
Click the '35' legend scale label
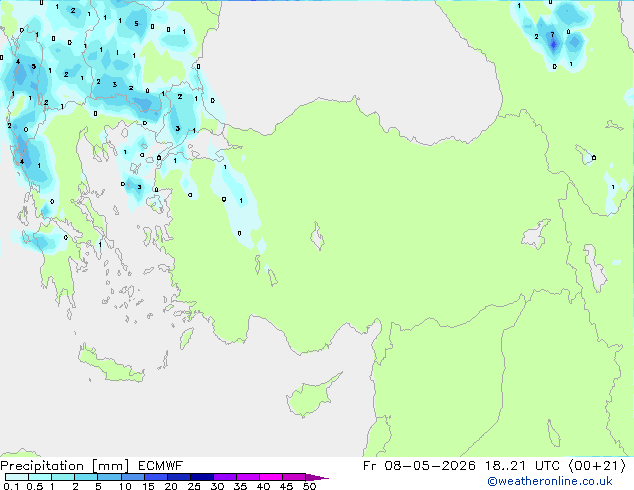click(241, 486)
